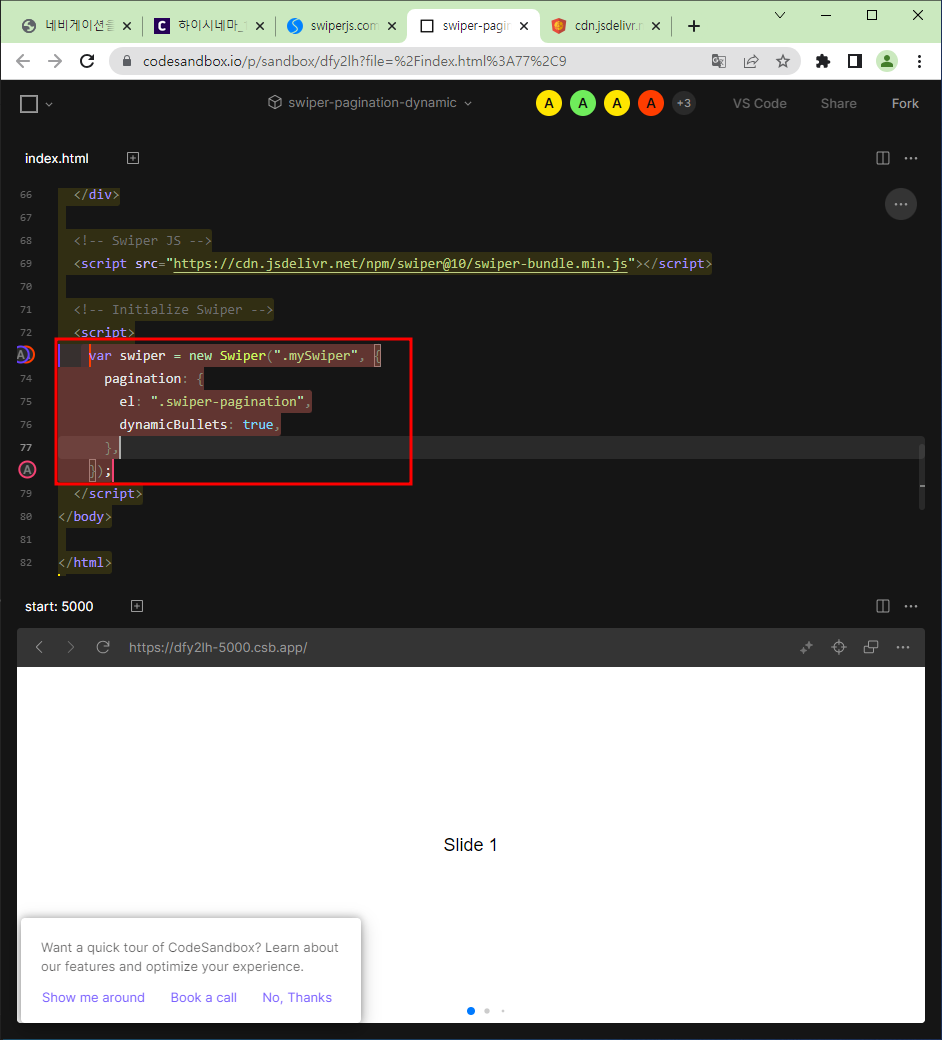The image size is (942, 1040).
Task: Click the swiper-bundle.min.js CDN link
Action: point(400,263)
